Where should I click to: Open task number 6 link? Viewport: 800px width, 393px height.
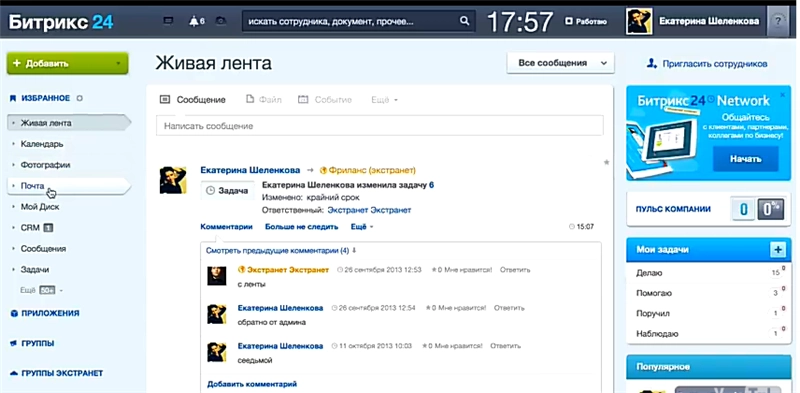[432, 185]
